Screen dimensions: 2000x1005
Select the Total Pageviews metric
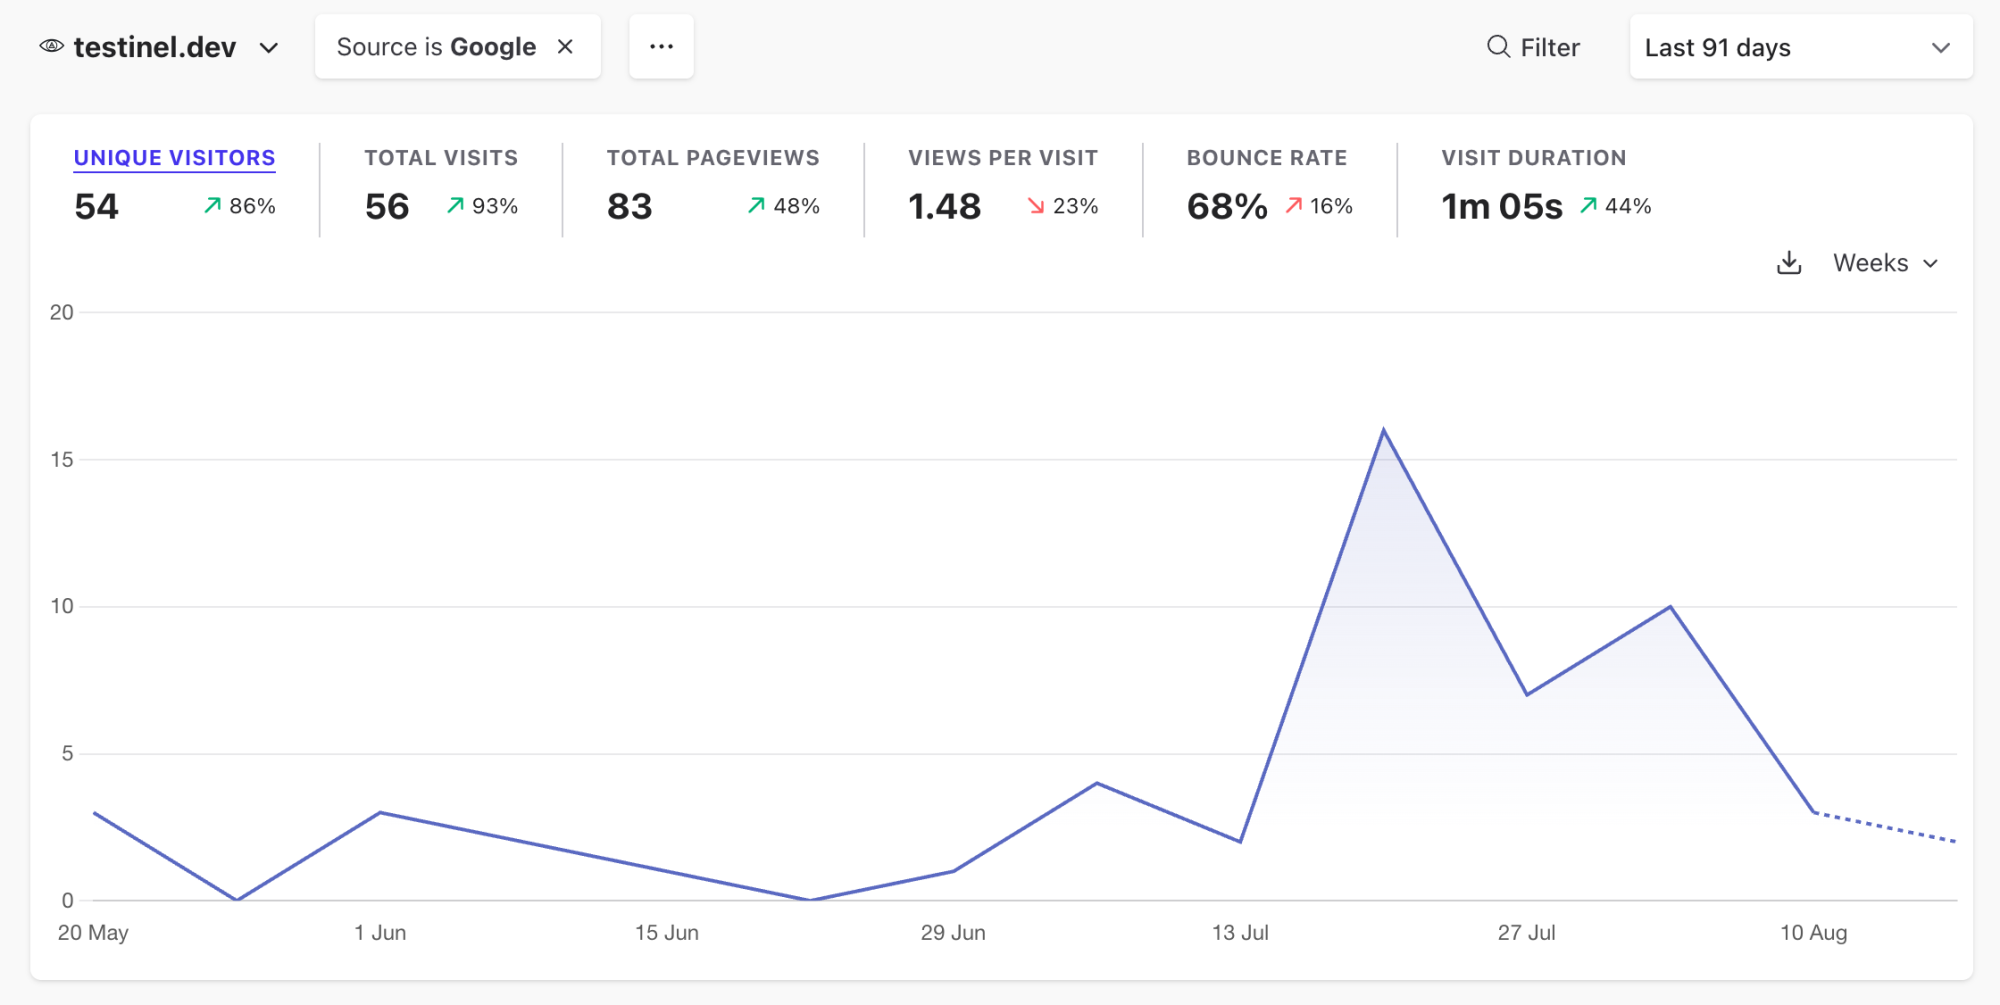click(713, 158)
